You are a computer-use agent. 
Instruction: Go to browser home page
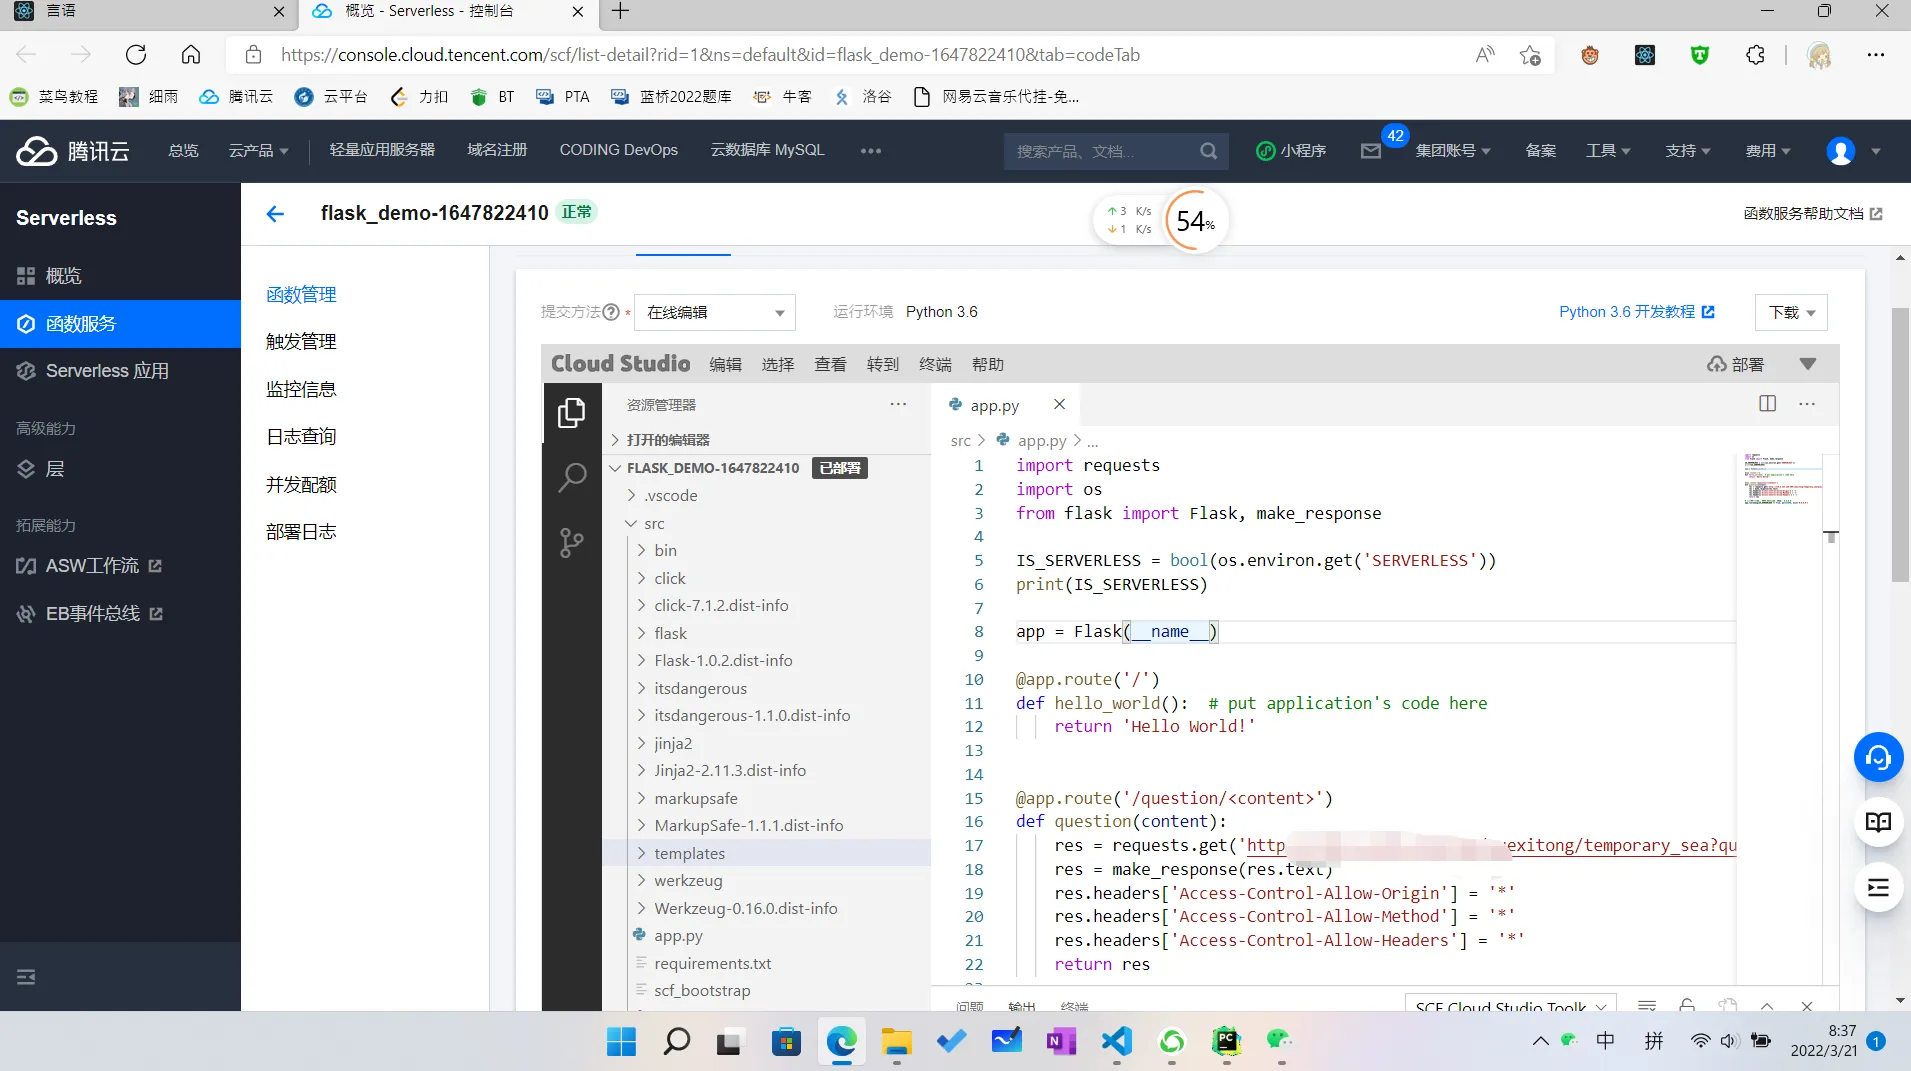(190, 55)
